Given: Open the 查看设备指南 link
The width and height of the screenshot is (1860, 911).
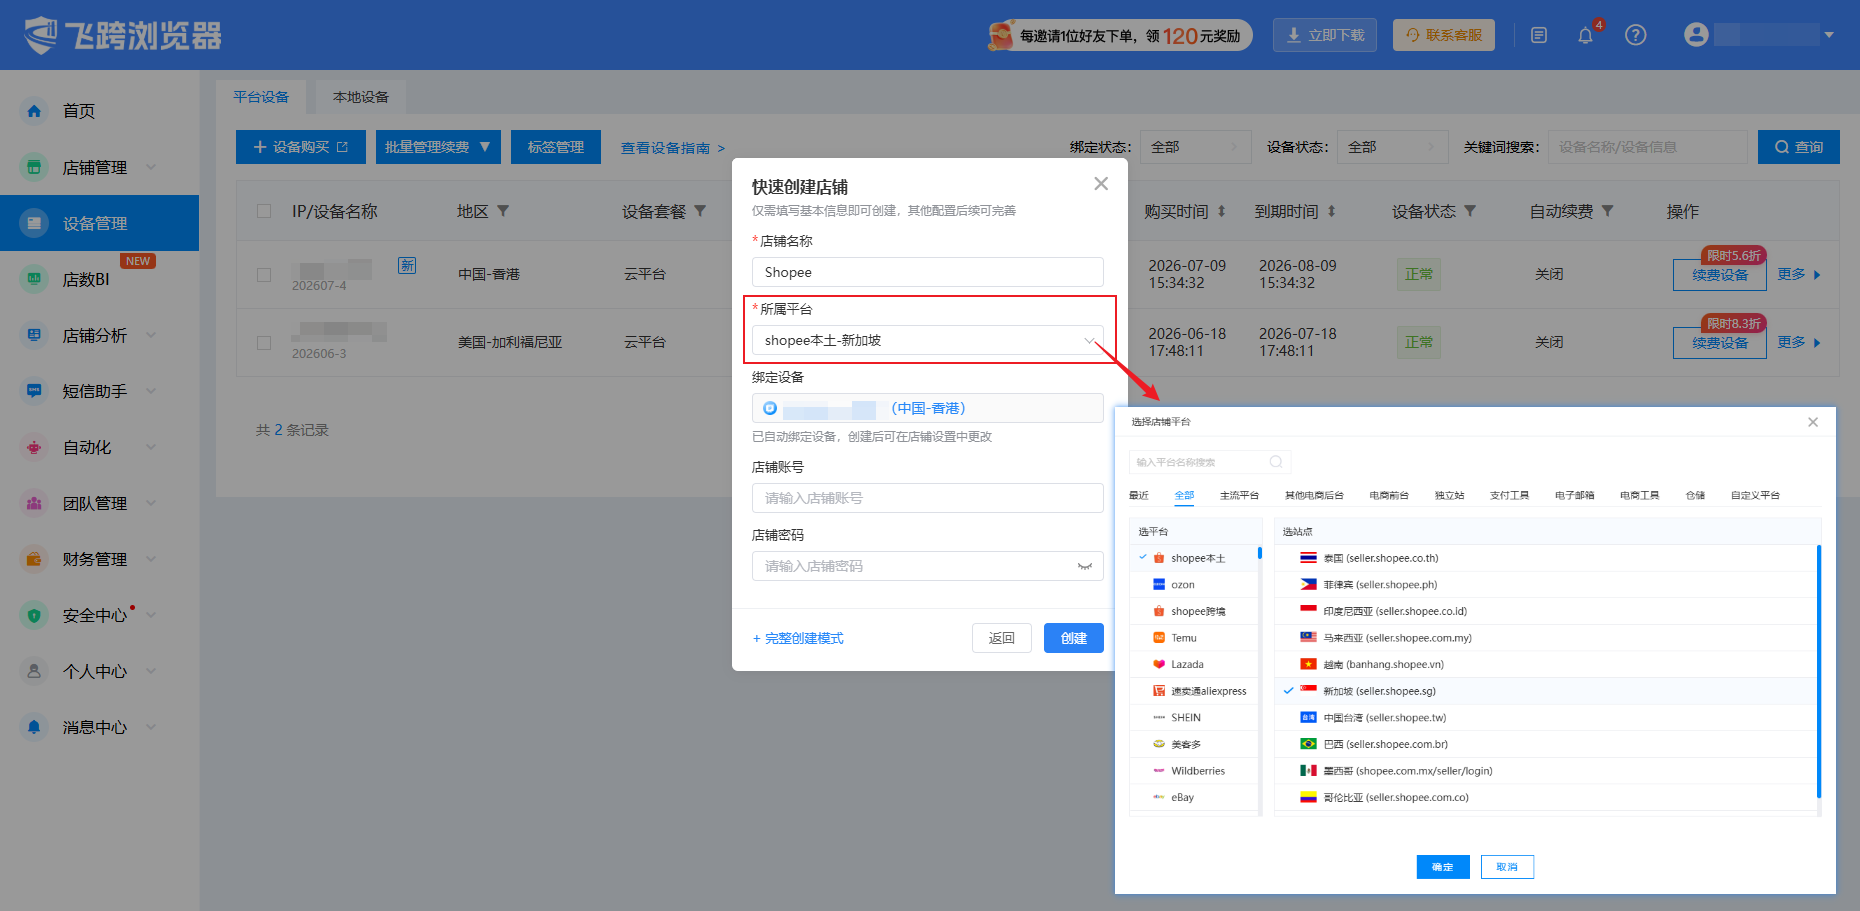Looking at the screenshot, I should coord(673,148).
